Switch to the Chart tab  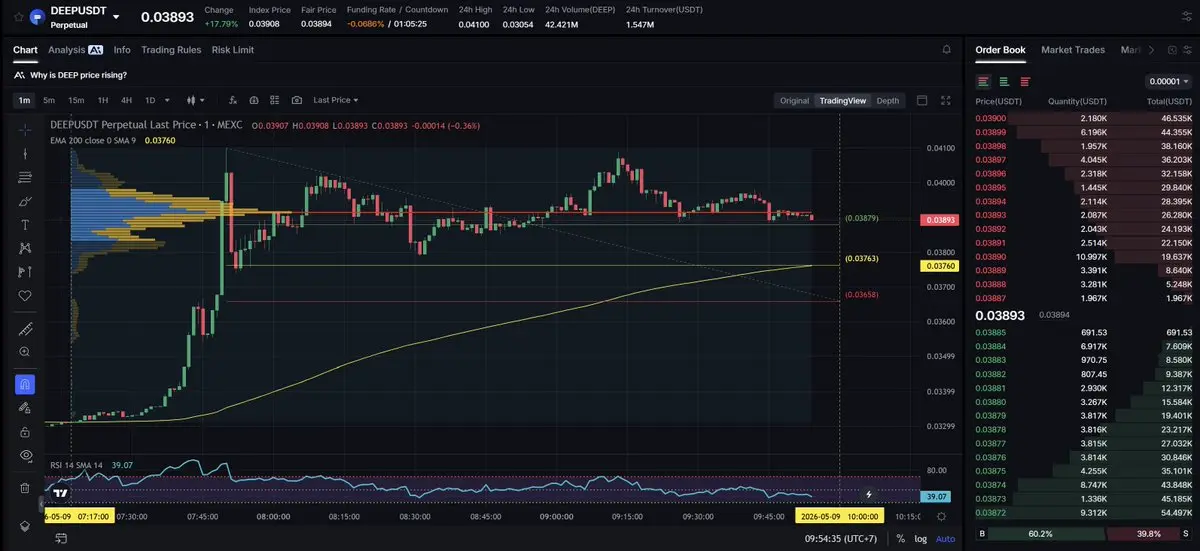click(25, 49)
